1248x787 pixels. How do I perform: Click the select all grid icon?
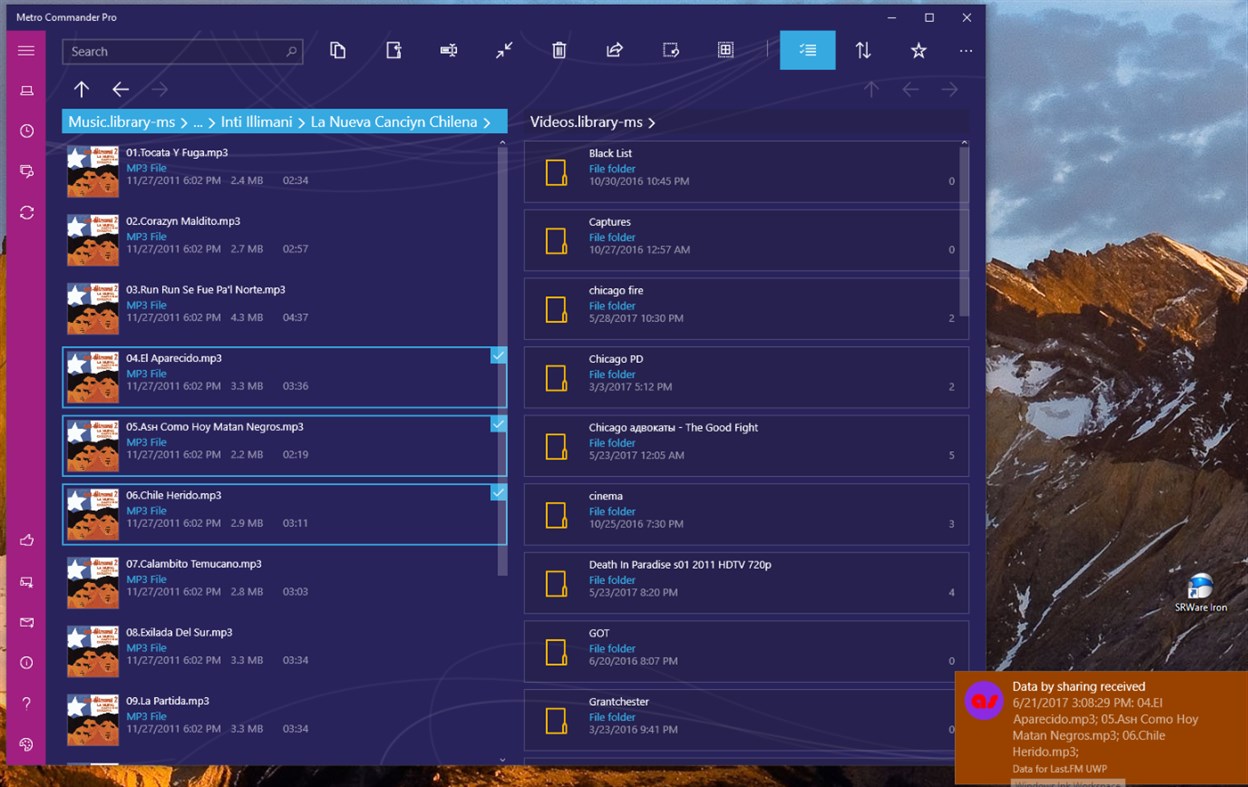(x=726, y=50)
